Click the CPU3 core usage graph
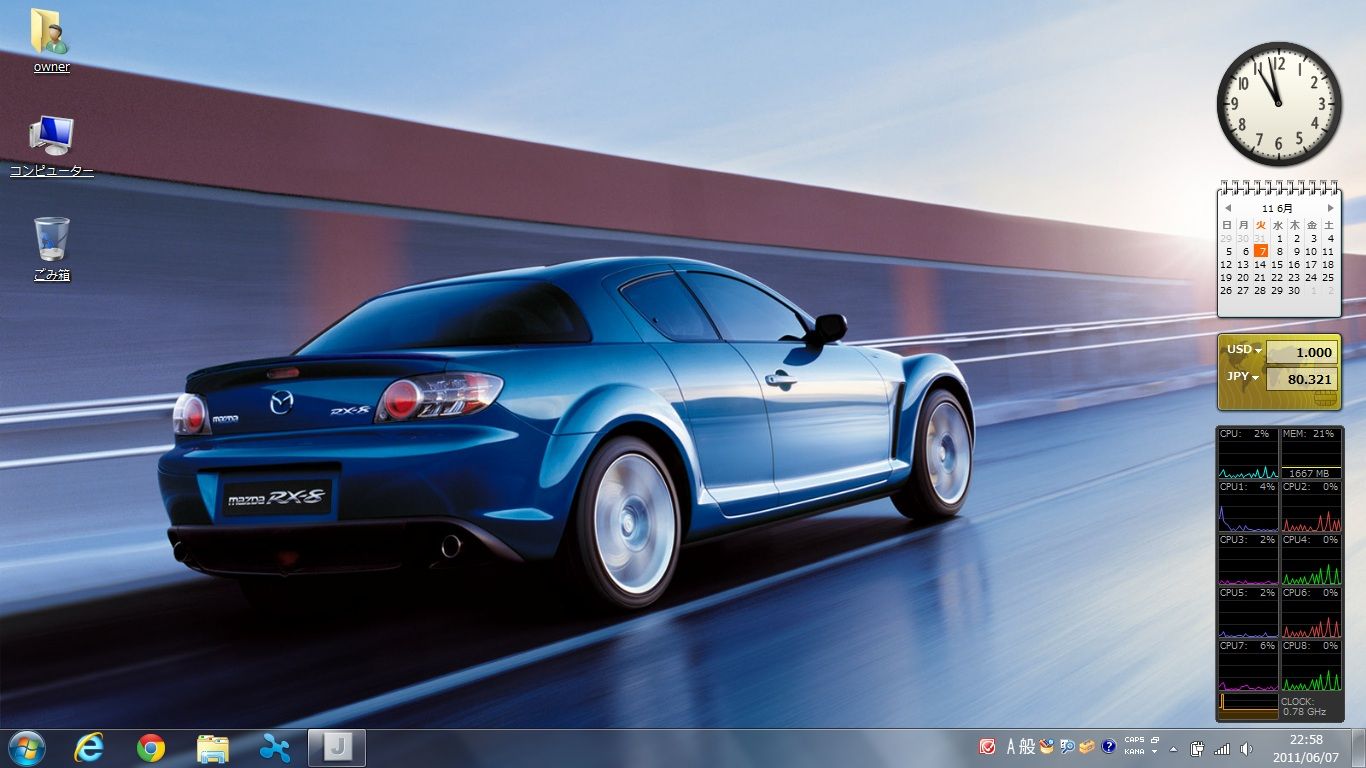1366x768 pixels. click(x=1248, y=560)
